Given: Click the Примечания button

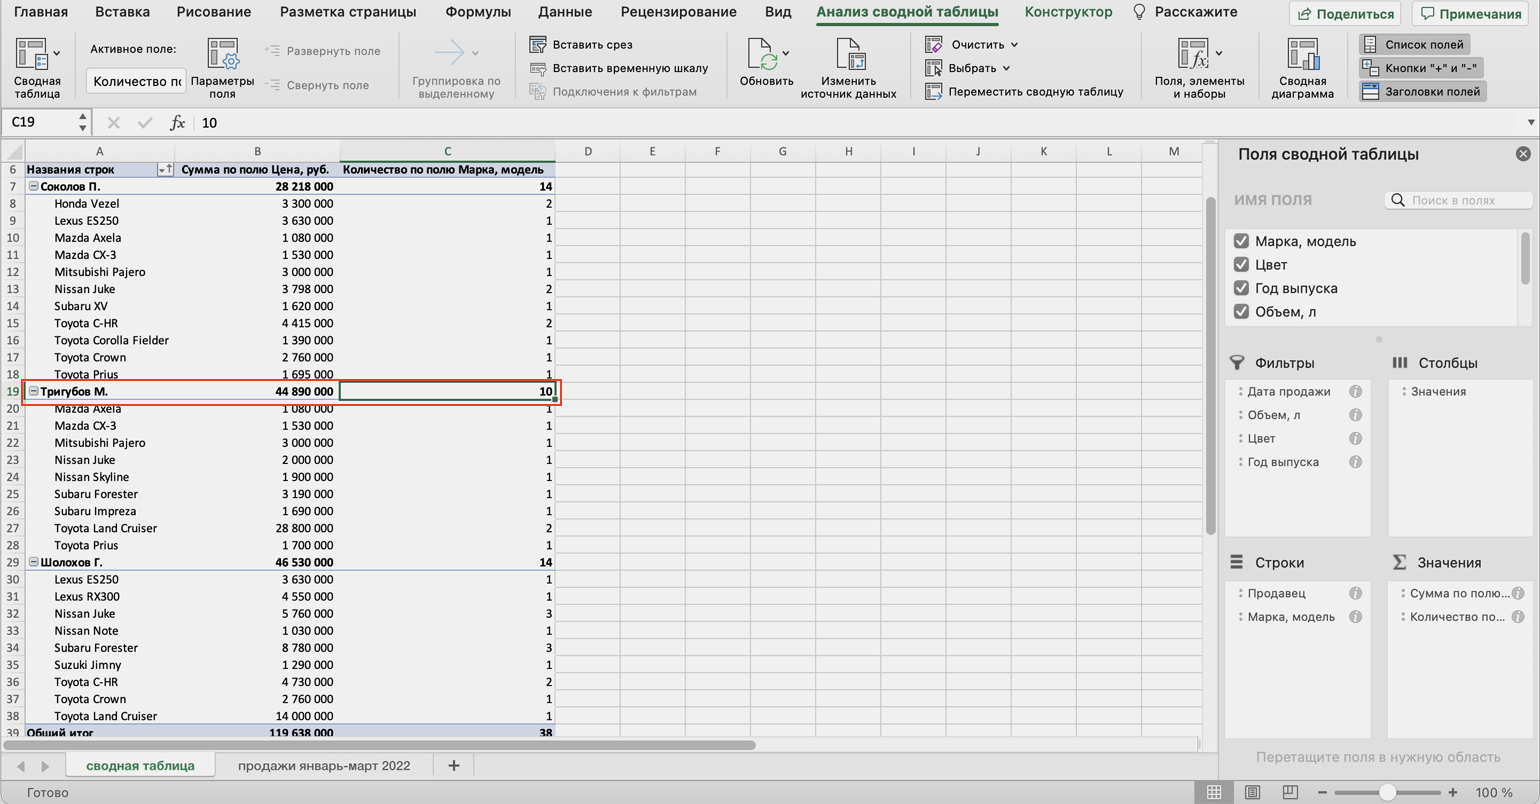Looking at the screenshot, I should click(x=1470, y=14).
